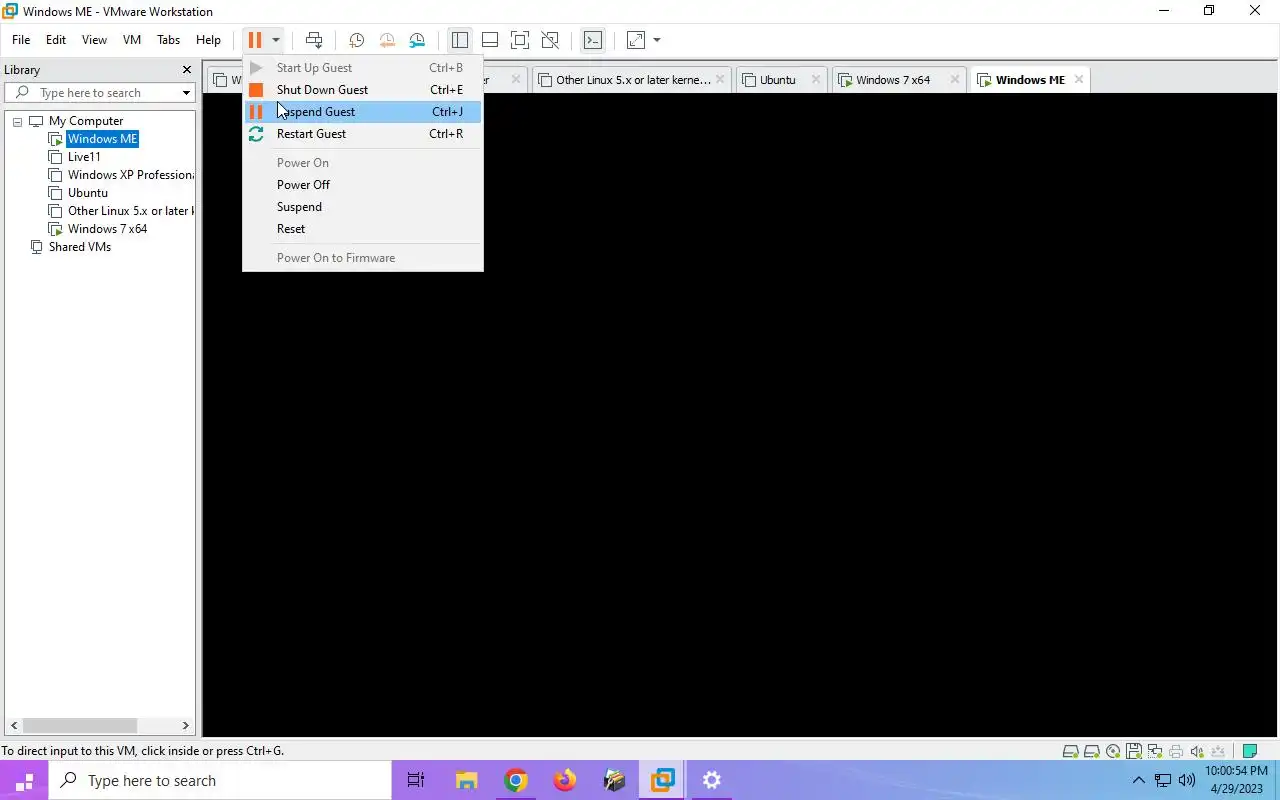Open the stretch guest dropdown arrow
This screenshot has height=800, width=1280.
point(657,40)
